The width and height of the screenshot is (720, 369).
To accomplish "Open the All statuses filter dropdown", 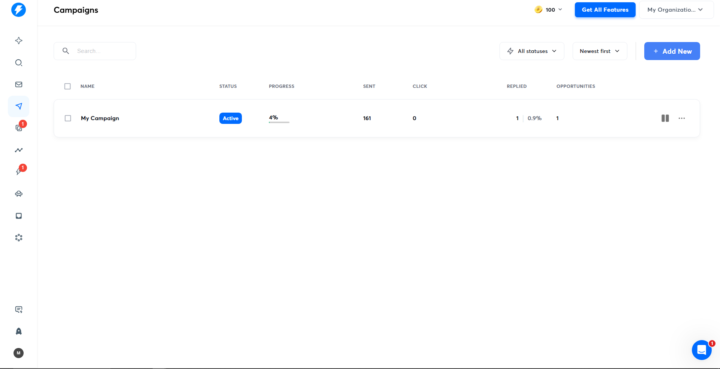I will [x=532, y=51].
